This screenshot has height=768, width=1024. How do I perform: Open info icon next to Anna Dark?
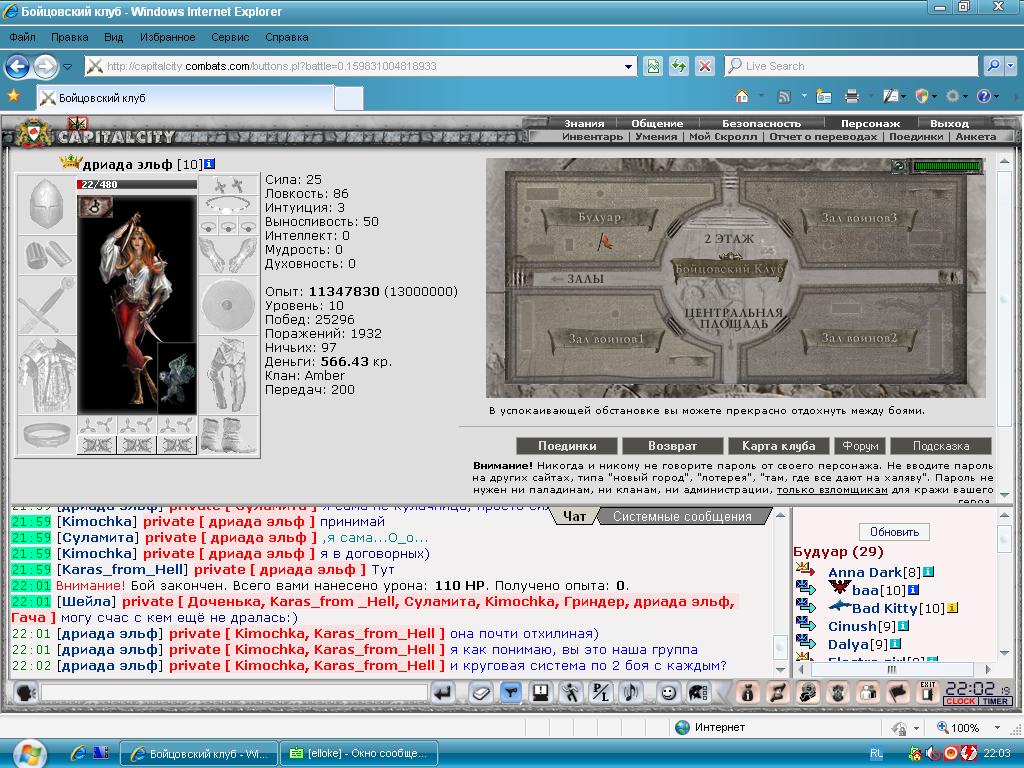click(x=928, y=572)
